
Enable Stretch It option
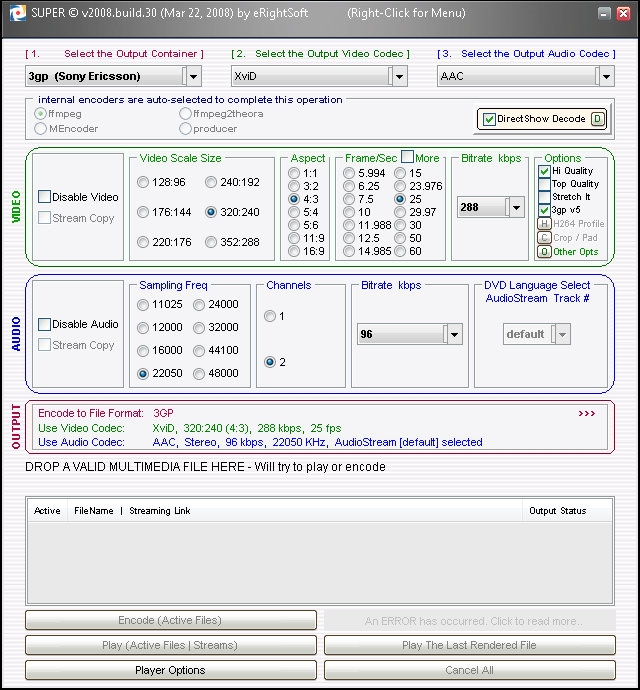[x=544, y=197]
